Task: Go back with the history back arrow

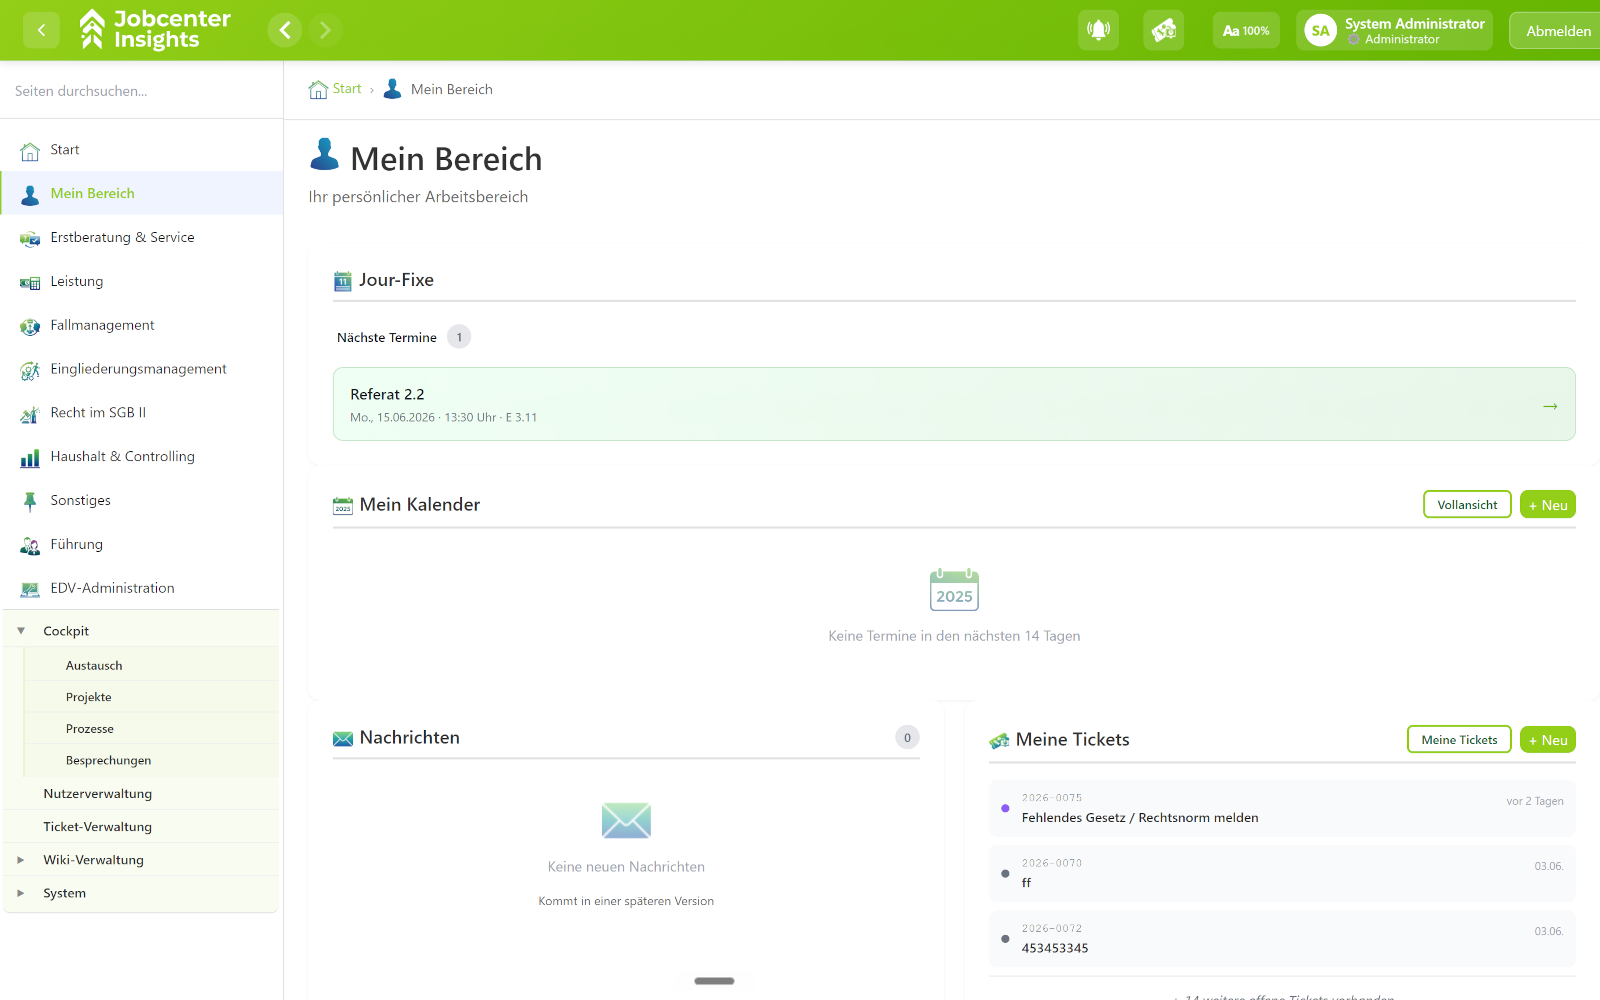Action: pos(285,30)
